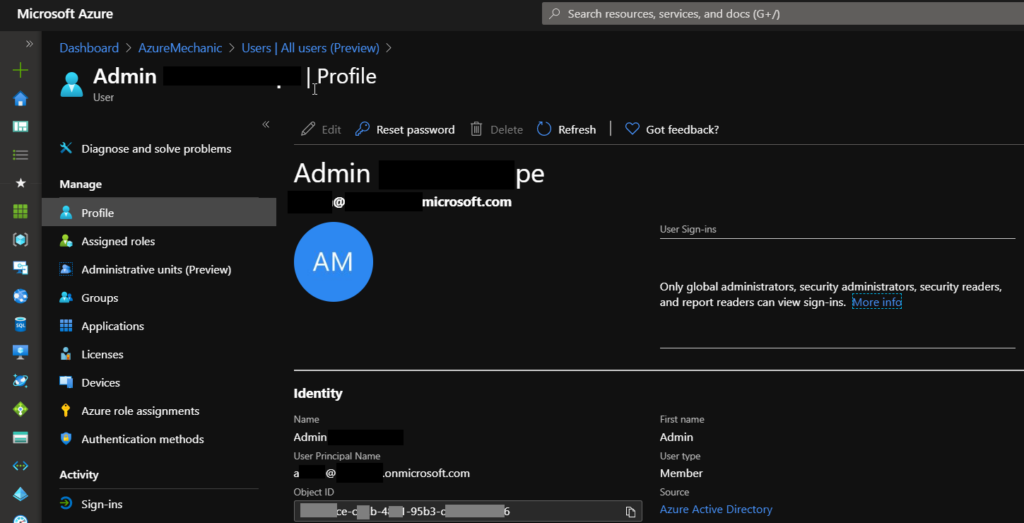Open Diagnose and solve problems
The height and width of the screenshot is (523, 1024).
[x=156, y=149]
